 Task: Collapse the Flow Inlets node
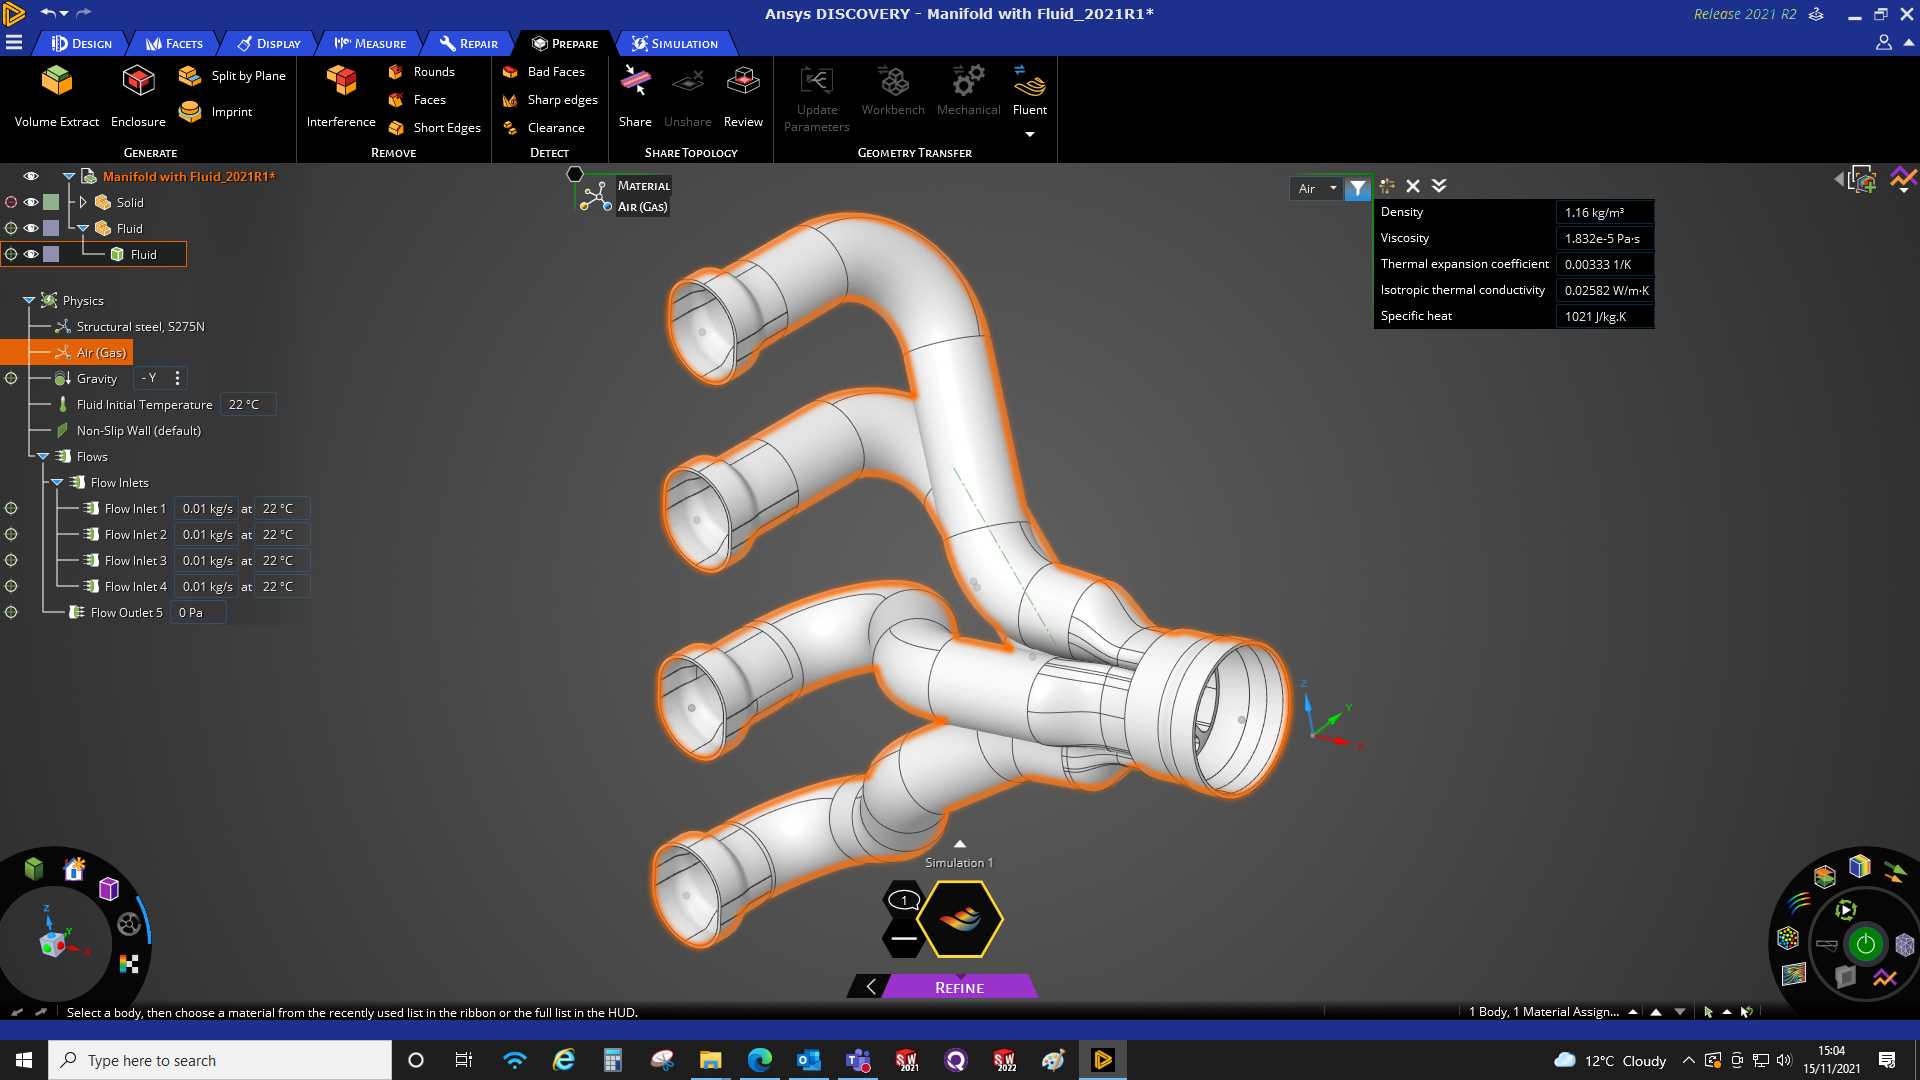[x=57, y=482]
